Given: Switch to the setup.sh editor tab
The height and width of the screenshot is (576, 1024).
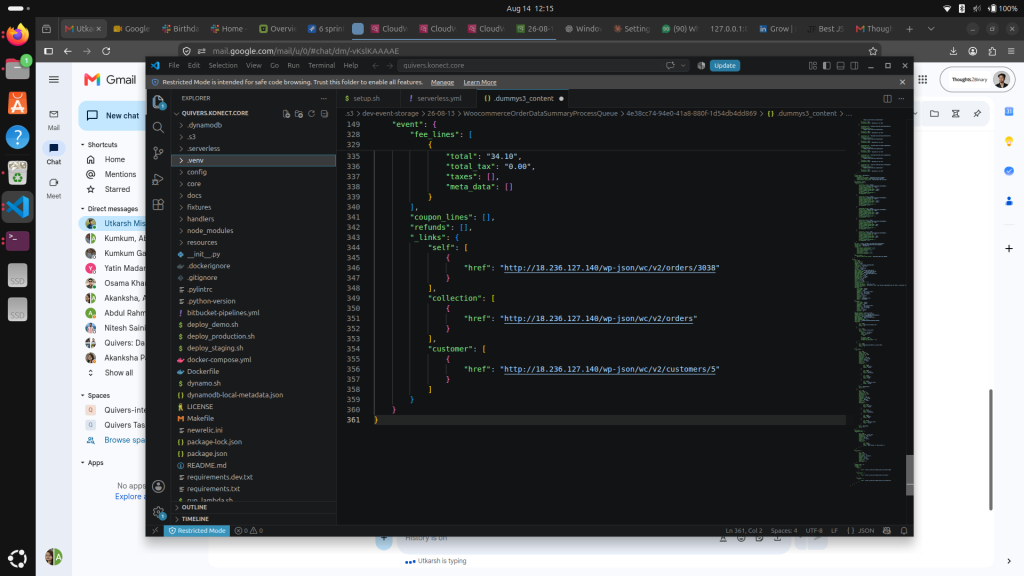Looking at the screenshot, I should pyautogui.click(x=366, y=99).
